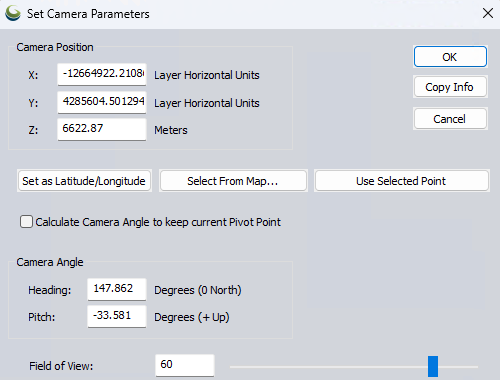Click the Field of View value box
Image resolution: width=500 pixels, height=380 pixels.
click(x=185, y=365)
